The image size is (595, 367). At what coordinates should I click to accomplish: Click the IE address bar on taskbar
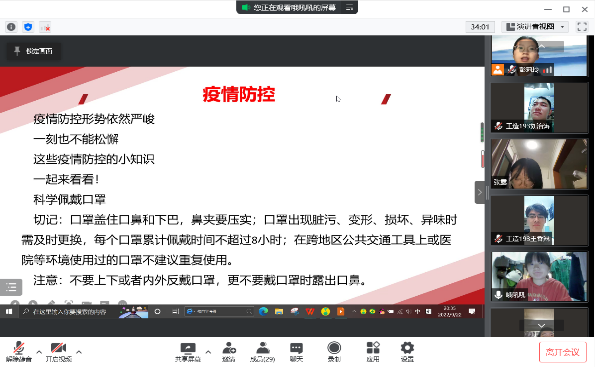click(219, 312)
